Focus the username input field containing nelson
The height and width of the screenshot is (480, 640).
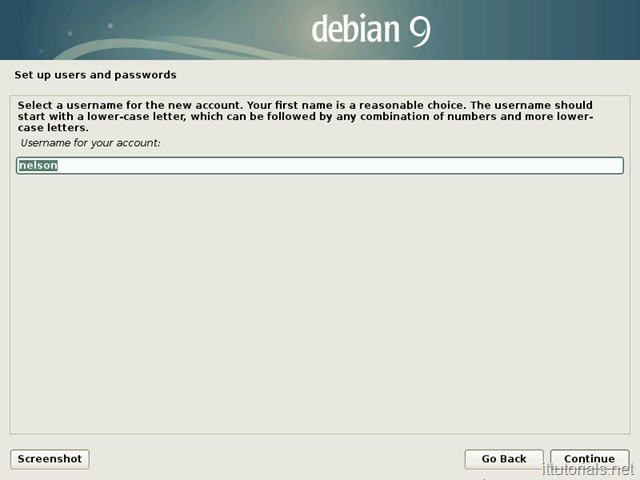(320, 165)
